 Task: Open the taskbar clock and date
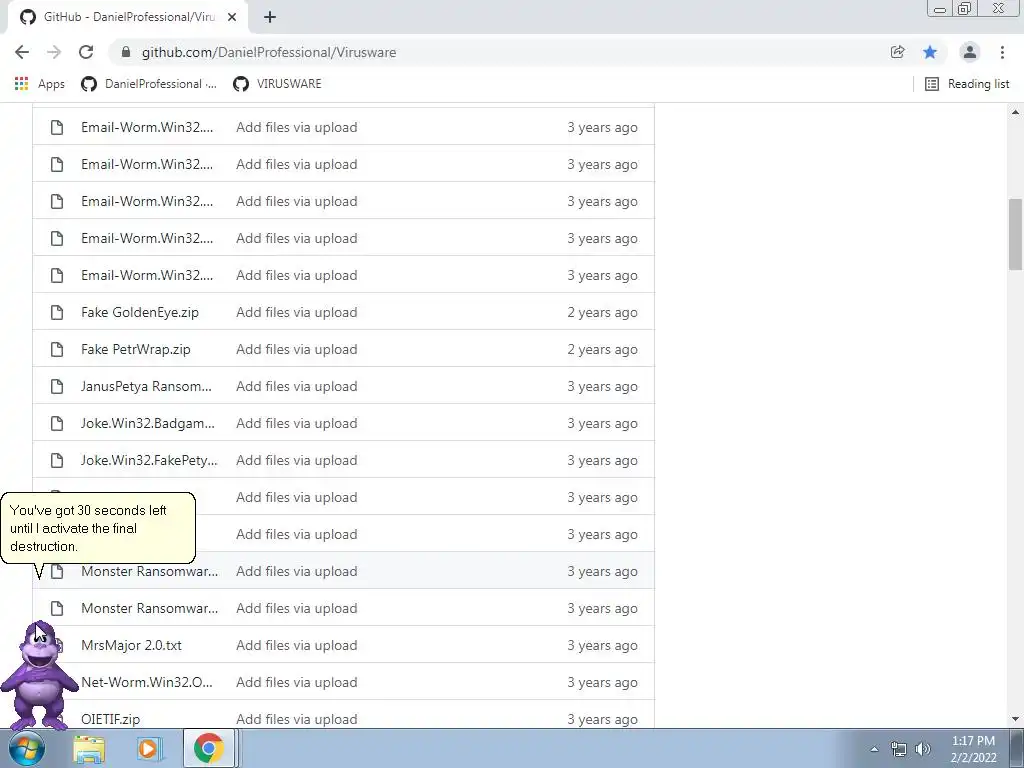973,749
